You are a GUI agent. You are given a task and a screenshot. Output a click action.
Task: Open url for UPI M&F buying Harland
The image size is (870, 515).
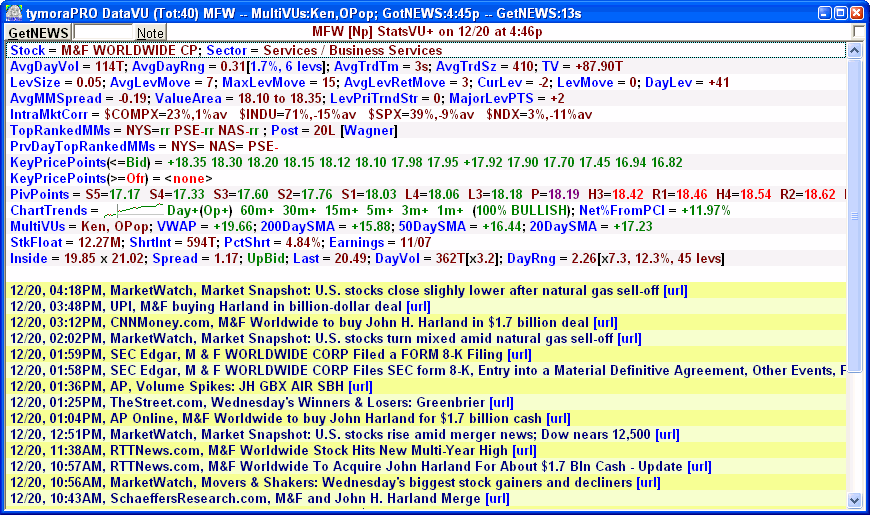click(x=418, y=306)
